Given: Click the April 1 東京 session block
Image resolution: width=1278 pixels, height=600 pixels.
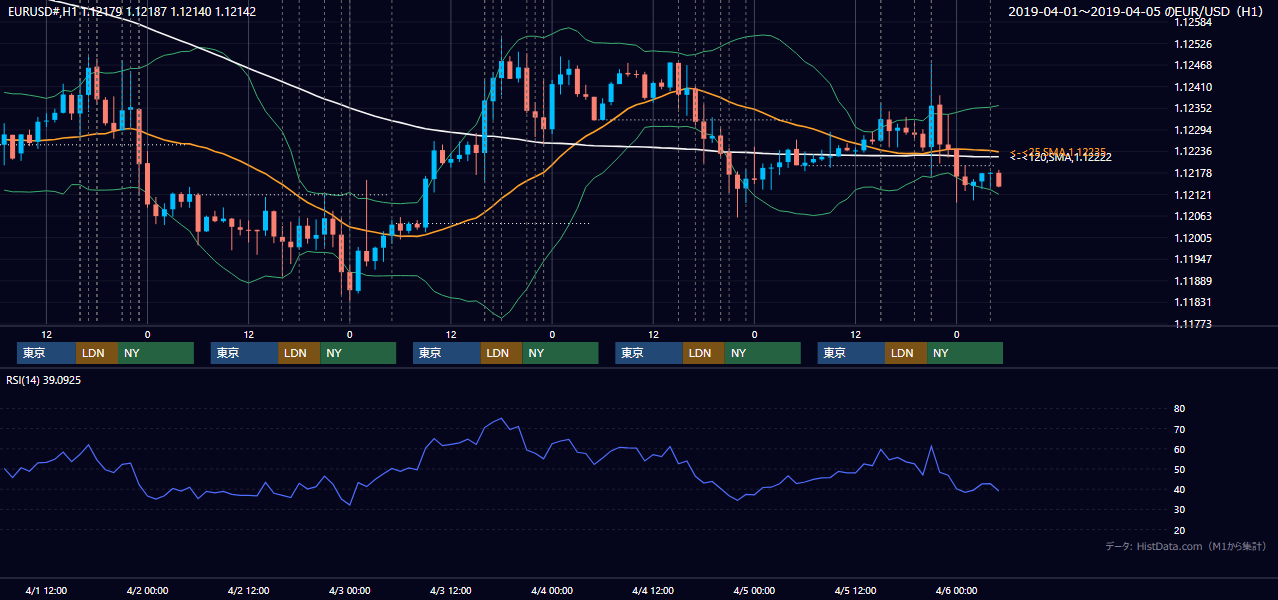Looking at the screenshot, I should point(47,353).
